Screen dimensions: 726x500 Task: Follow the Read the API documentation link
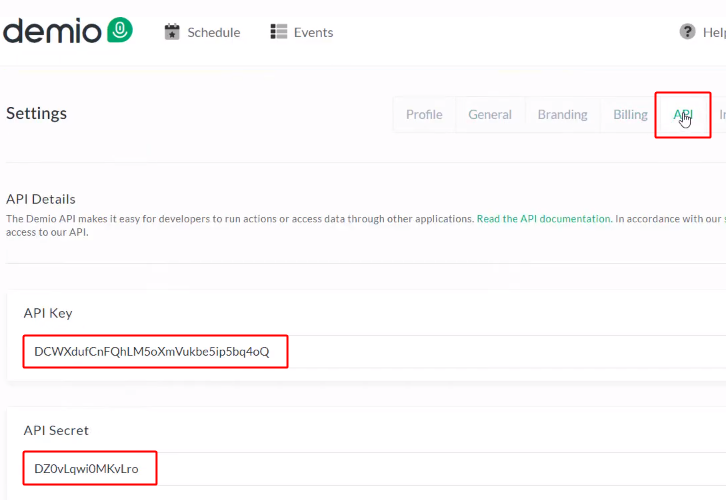544,219
